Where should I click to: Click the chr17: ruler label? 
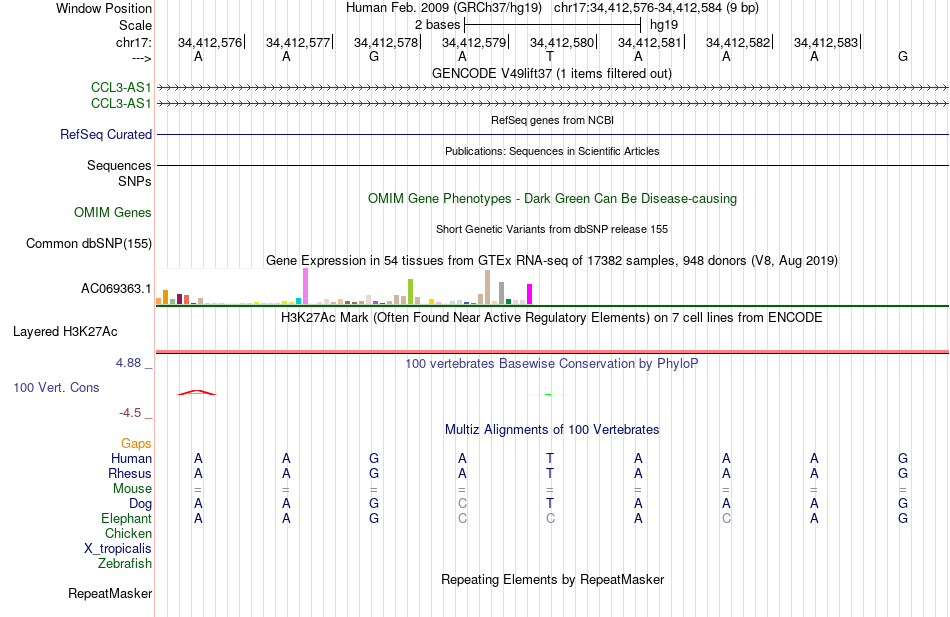click(x=133, y=42)
